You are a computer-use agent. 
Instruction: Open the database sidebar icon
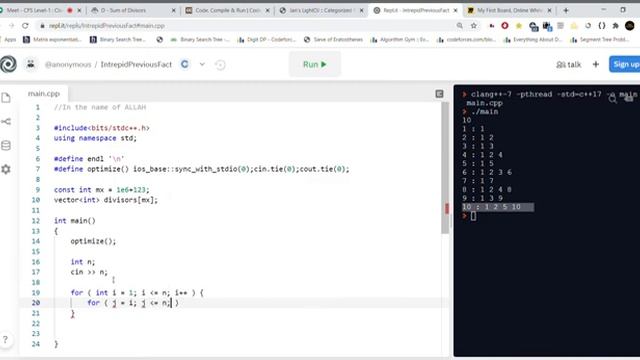(x=6, y=145)
